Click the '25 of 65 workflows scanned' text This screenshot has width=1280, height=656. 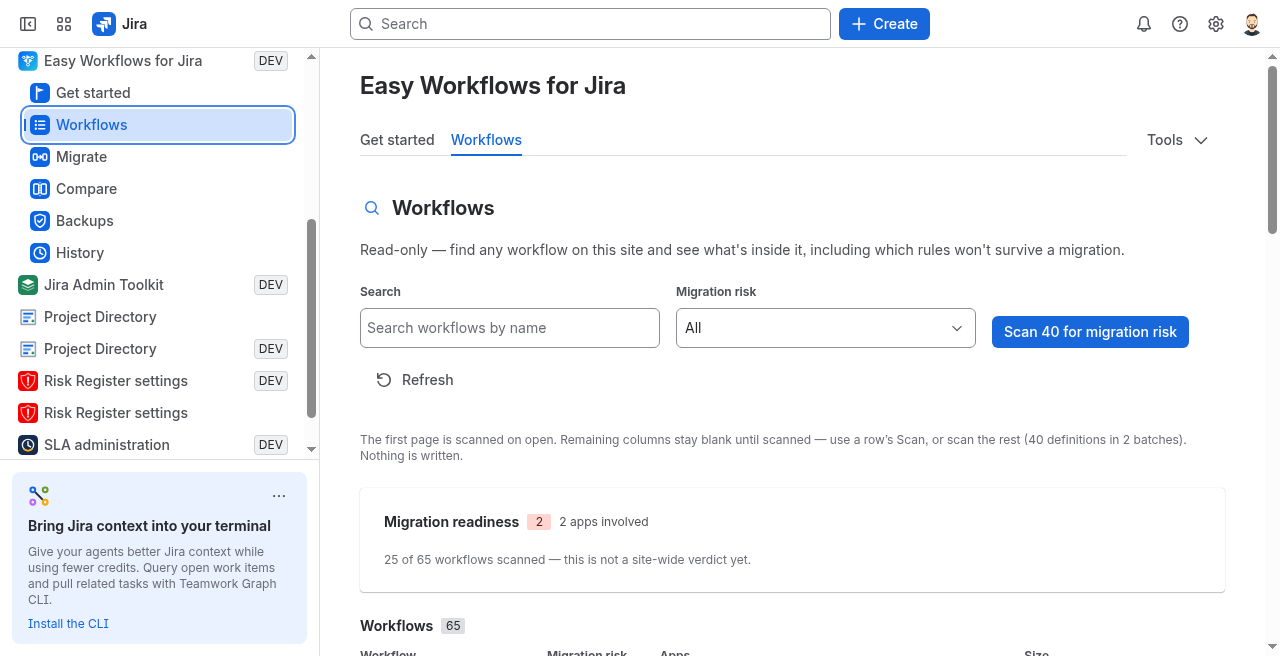[567, 560]
